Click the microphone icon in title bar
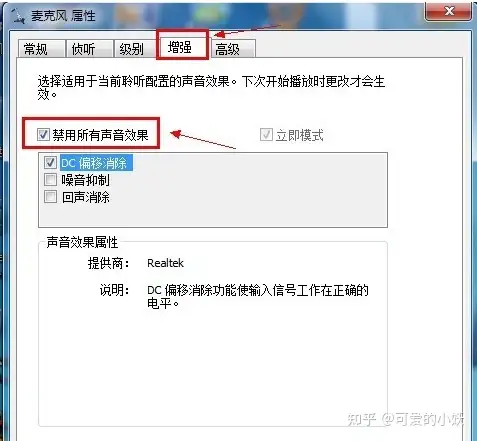This screenshot has height=441, width=477. (17, 15)
